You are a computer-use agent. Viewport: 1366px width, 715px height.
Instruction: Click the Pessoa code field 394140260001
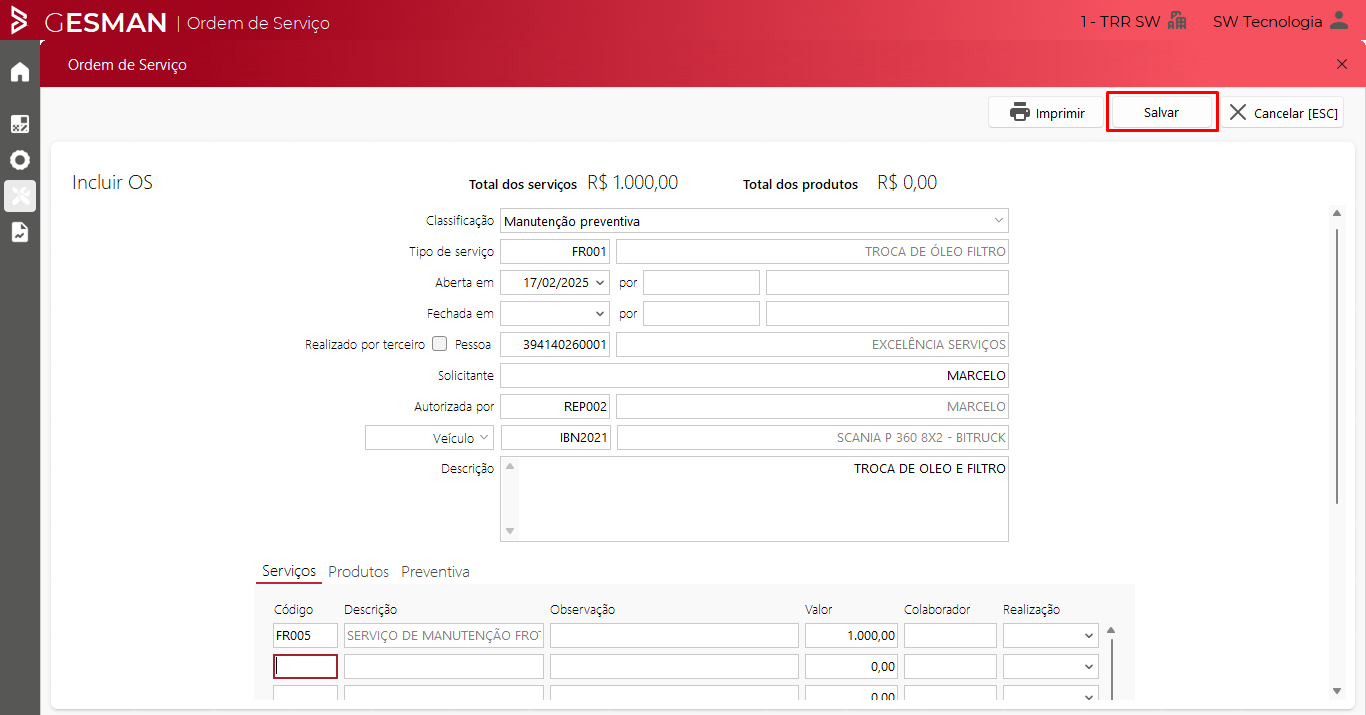pos(555,345)
